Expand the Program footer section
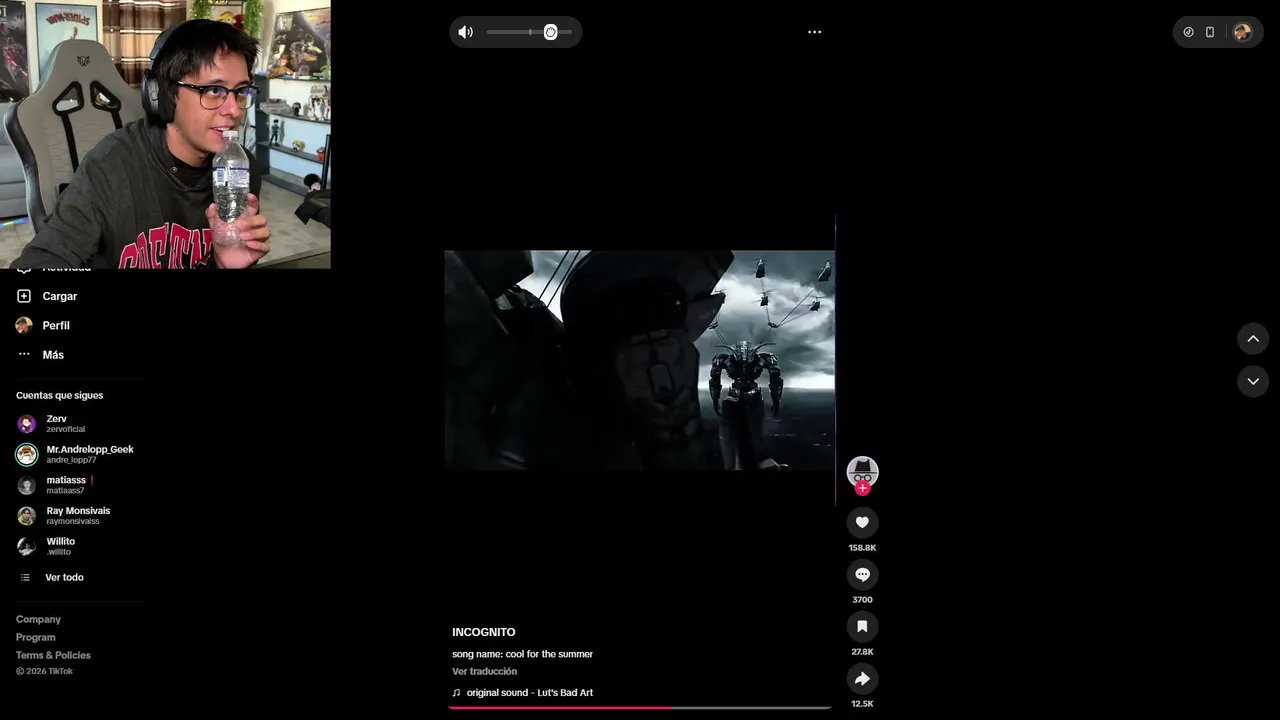Image resolution: width=1280 pixels, height=720 pixels. (36, 637)
